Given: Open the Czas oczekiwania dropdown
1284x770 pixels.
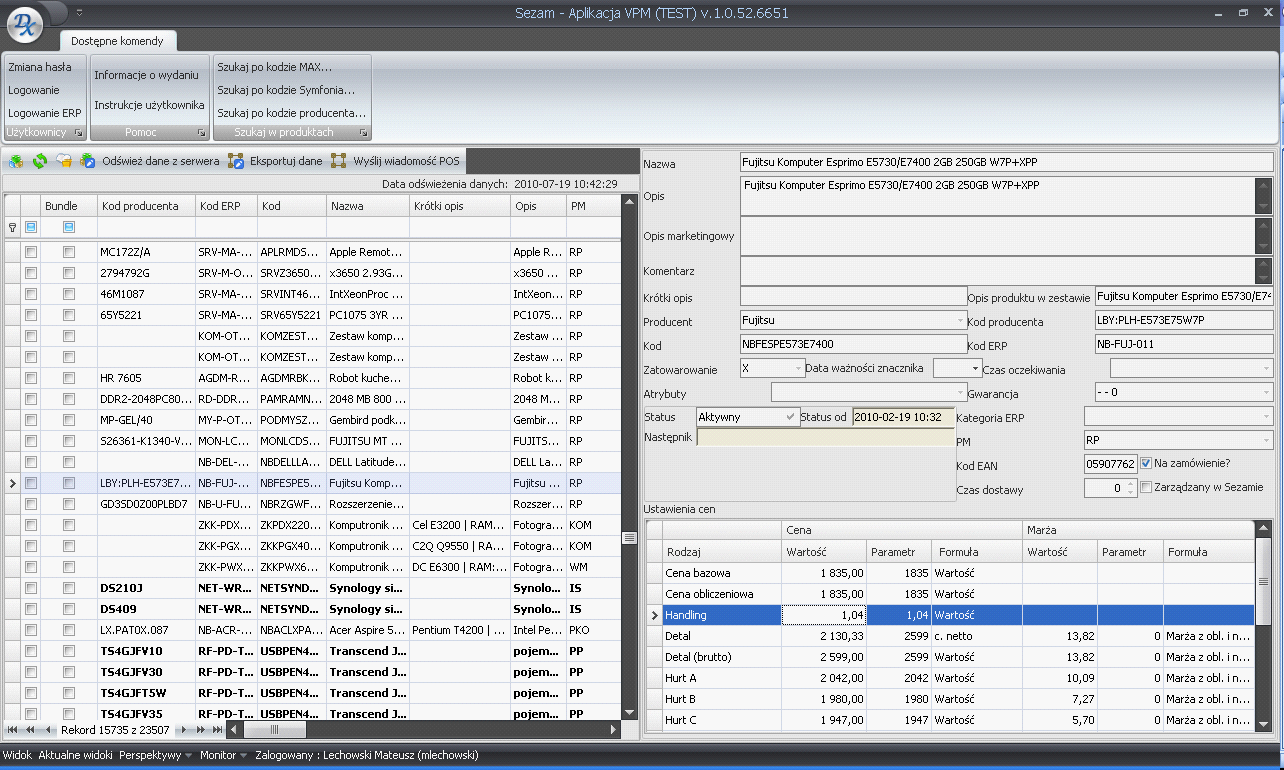Looking at the screenshot, I should (x=1266, y=368).
